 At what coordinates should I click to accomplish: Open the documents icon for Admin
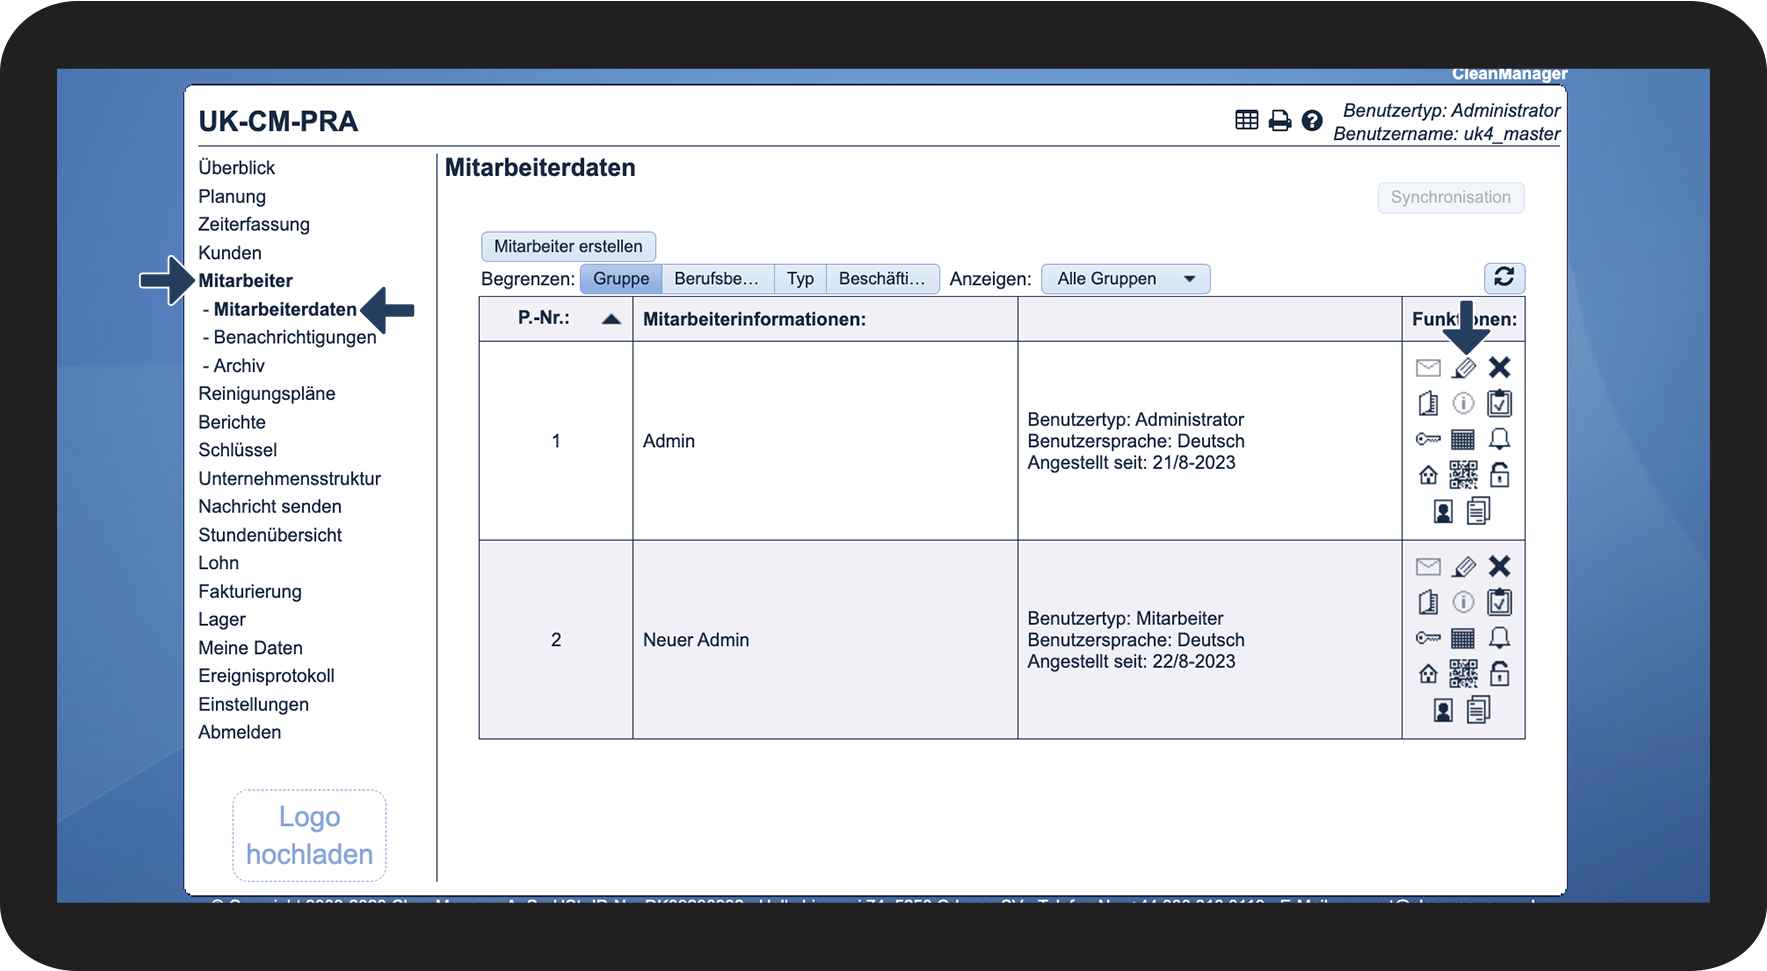click(1478, 511)
